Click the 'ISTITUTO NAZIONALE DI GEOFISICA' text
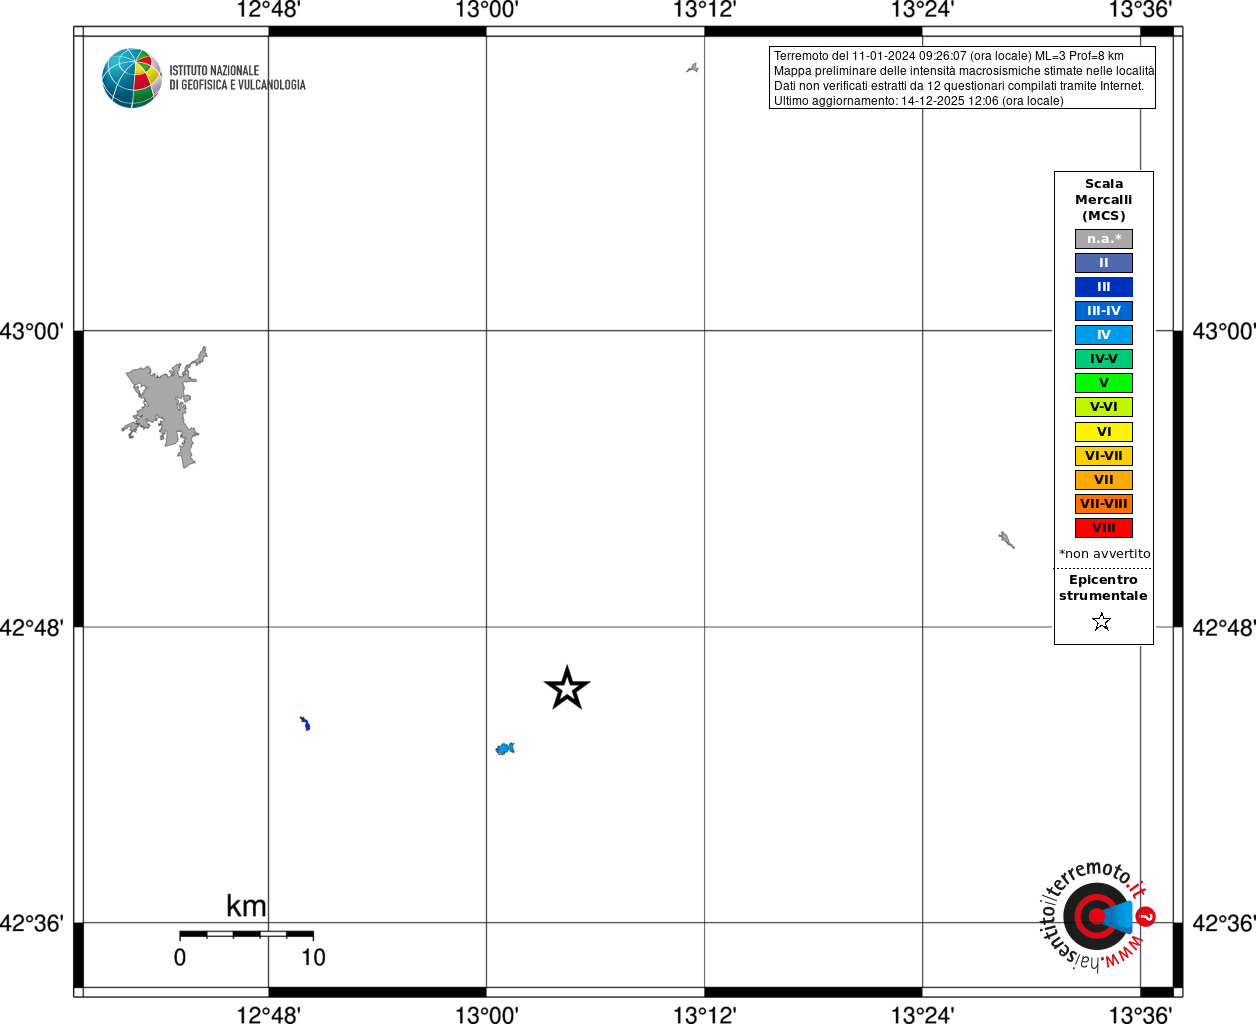The width and height of the screenshot is (1256, 1024). tap(237, 78)
